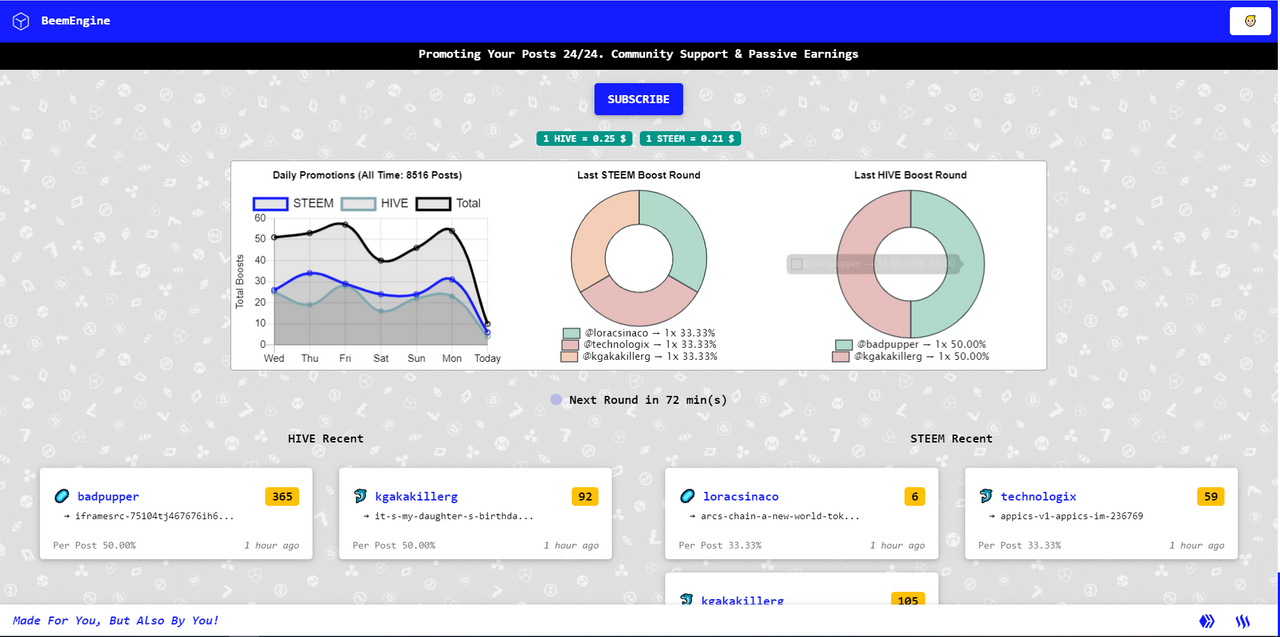Click HIVE line data point for Sat
This screenshot has width=1280, height=637.
tap(380, 311)
